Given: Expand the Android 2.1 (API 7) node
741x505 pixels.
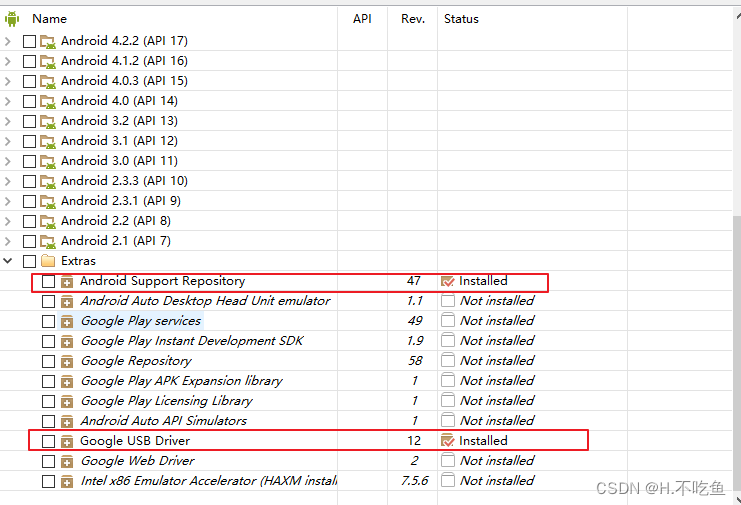Looking at the screenshot, I should (8, 241).
